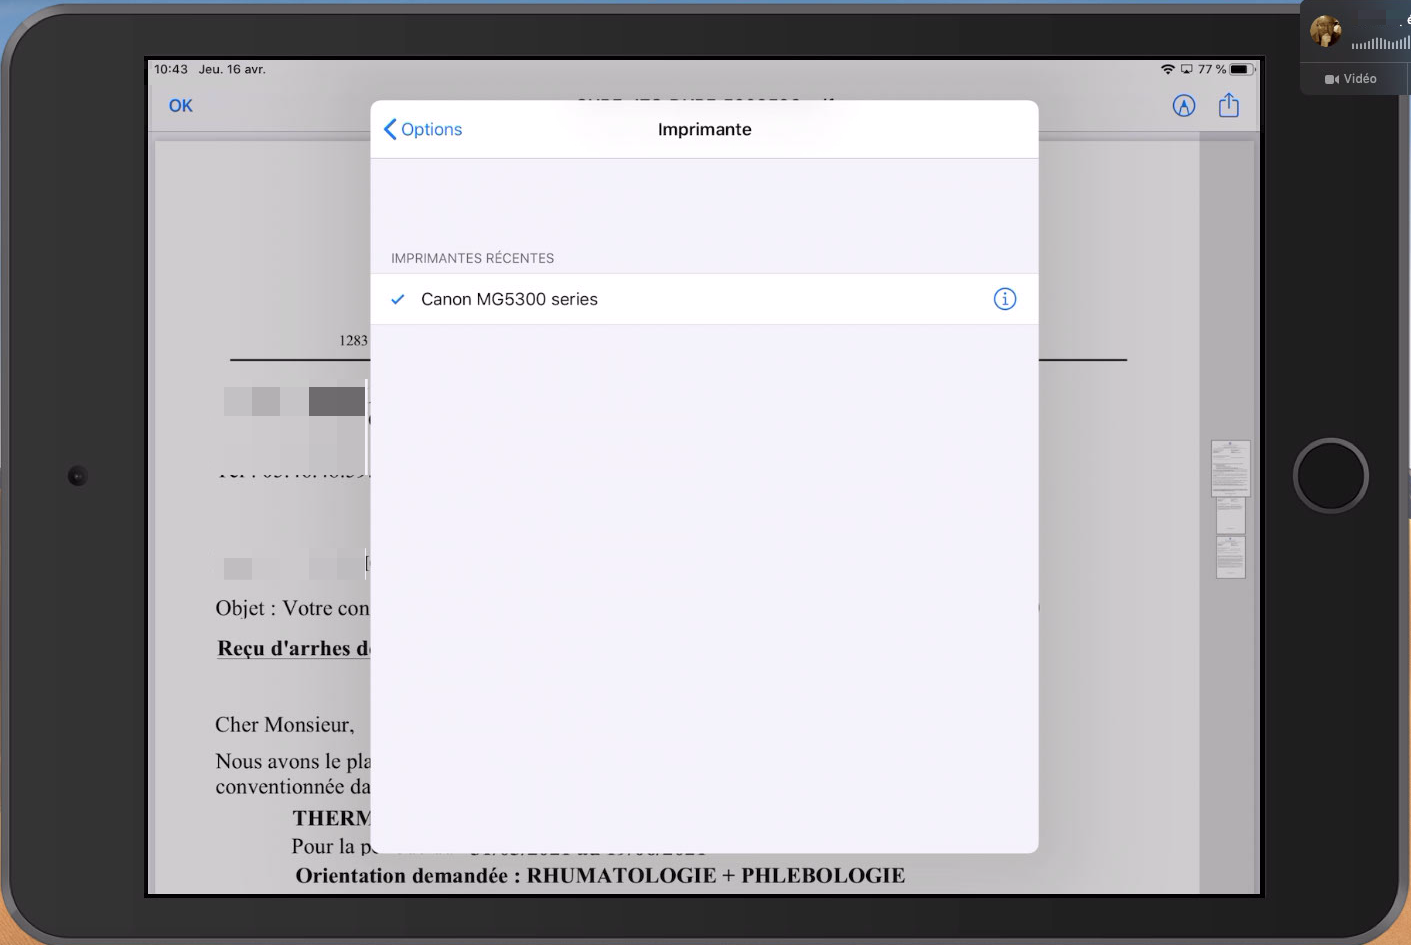Open the Markup pen tool icon
Viewport: 1411px width, 945px height.
click(1183, 106)
